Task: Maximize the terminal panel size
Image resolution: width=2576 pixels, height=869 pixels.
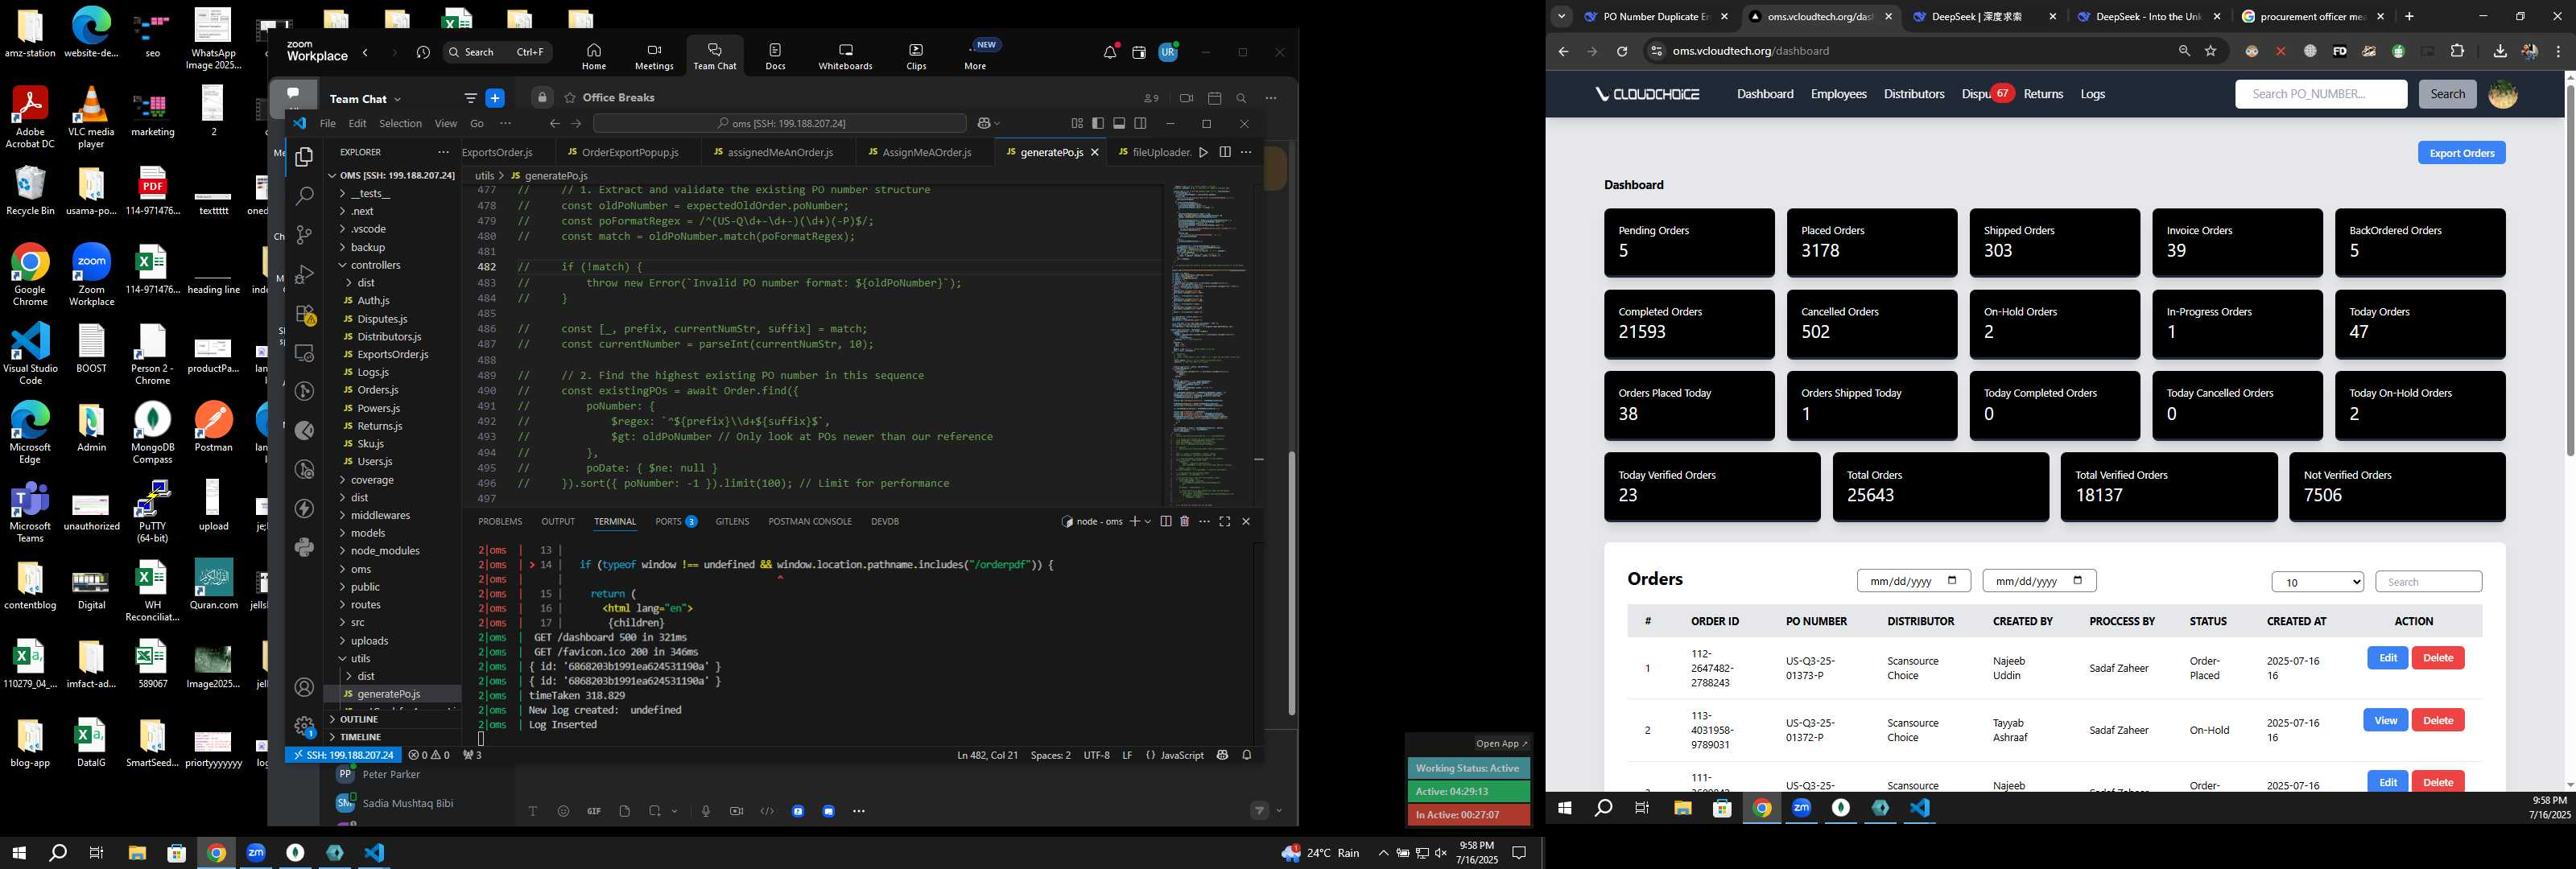Action: pyautogui.click(x=1224, y=521)
